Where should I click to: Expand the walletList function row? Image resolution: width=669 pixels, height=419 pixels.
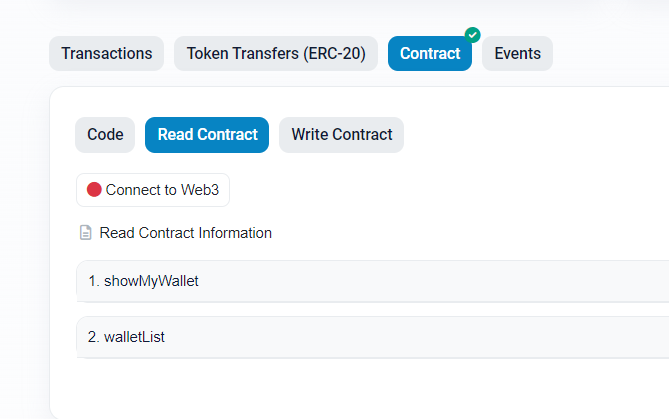pos(373,337)
